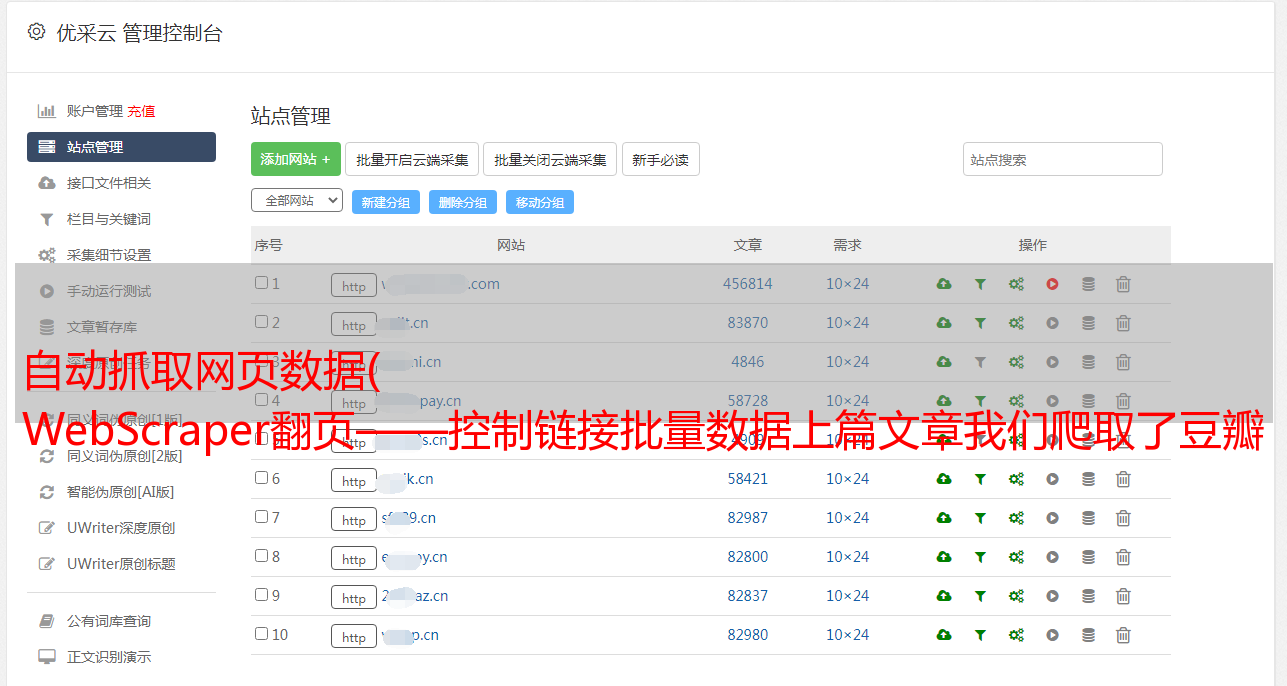The image size is (1287, 686).
Task: Tick the checkbox for site 1
Action: click(x=261, y=283)
